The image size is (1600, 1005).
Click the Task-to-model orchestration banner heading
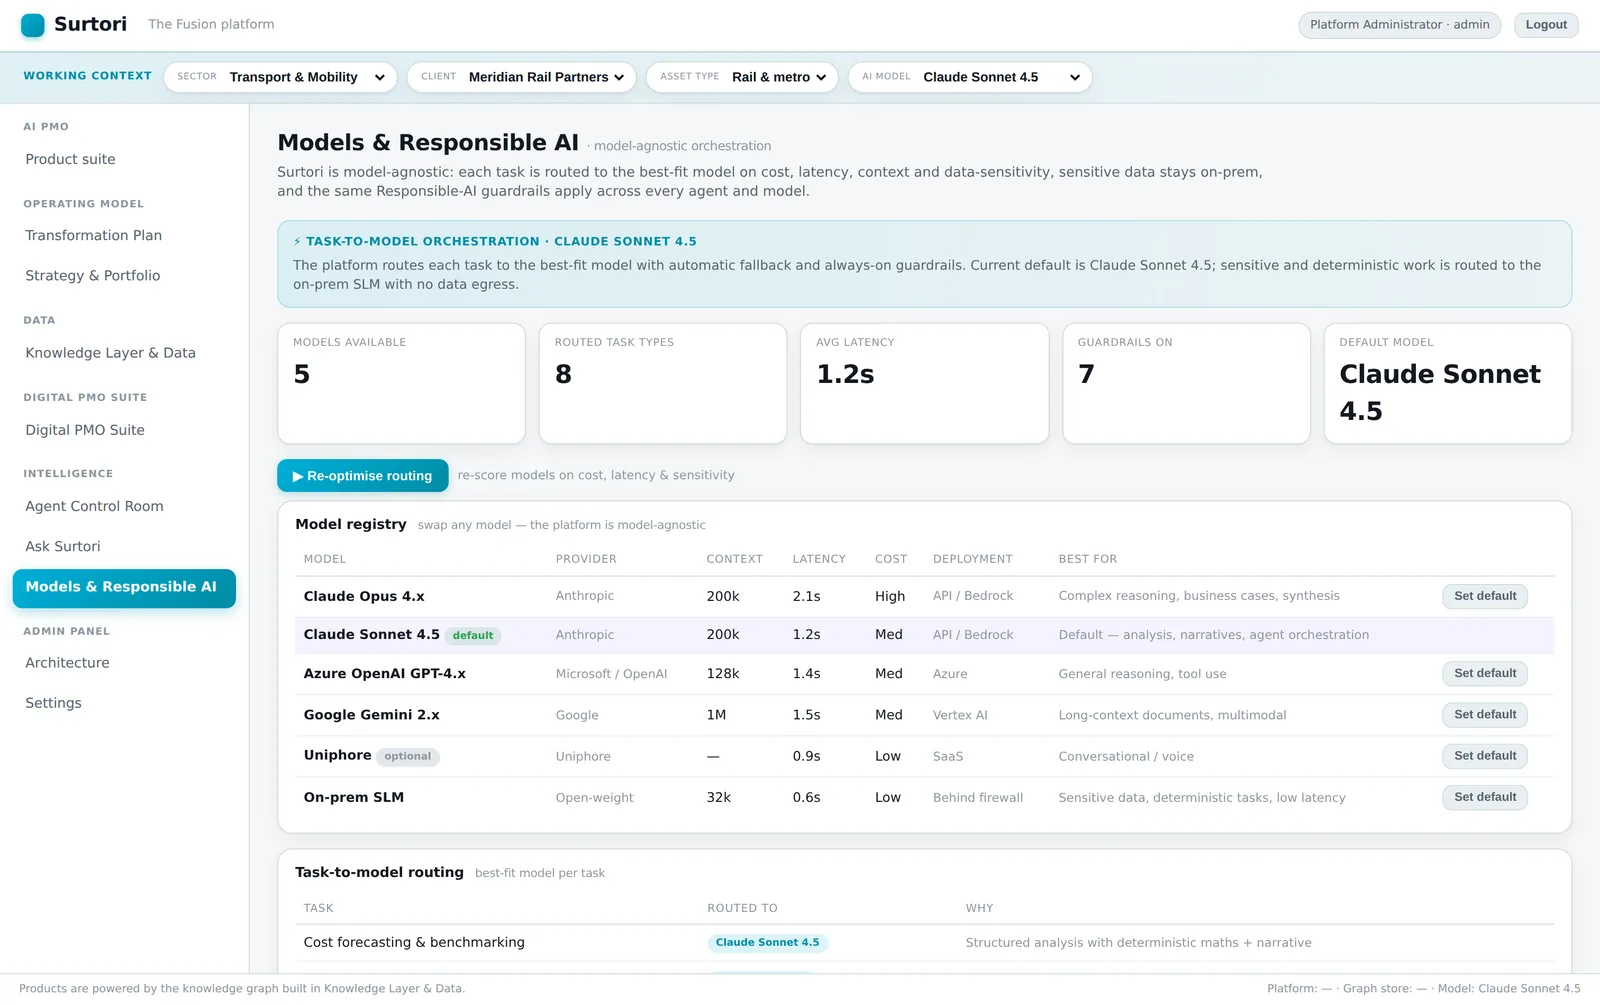tap(496, 242)
